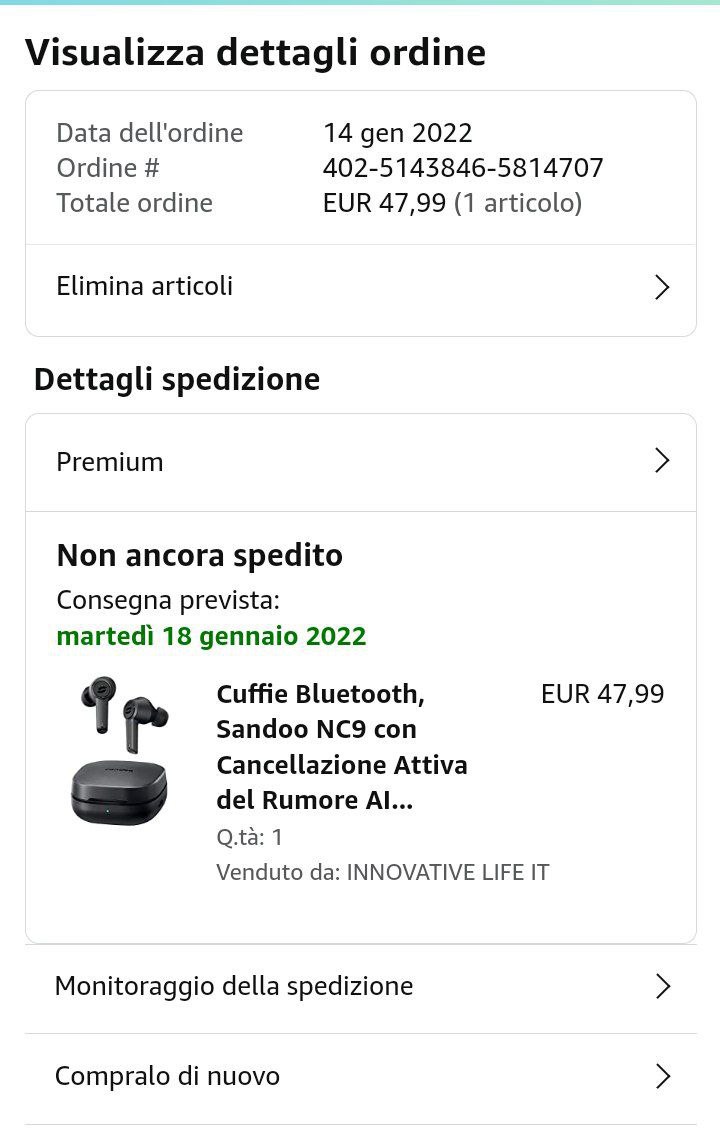
Task: Click the chevron next to Elimina articoli
Action: click(x=661, y=288)
